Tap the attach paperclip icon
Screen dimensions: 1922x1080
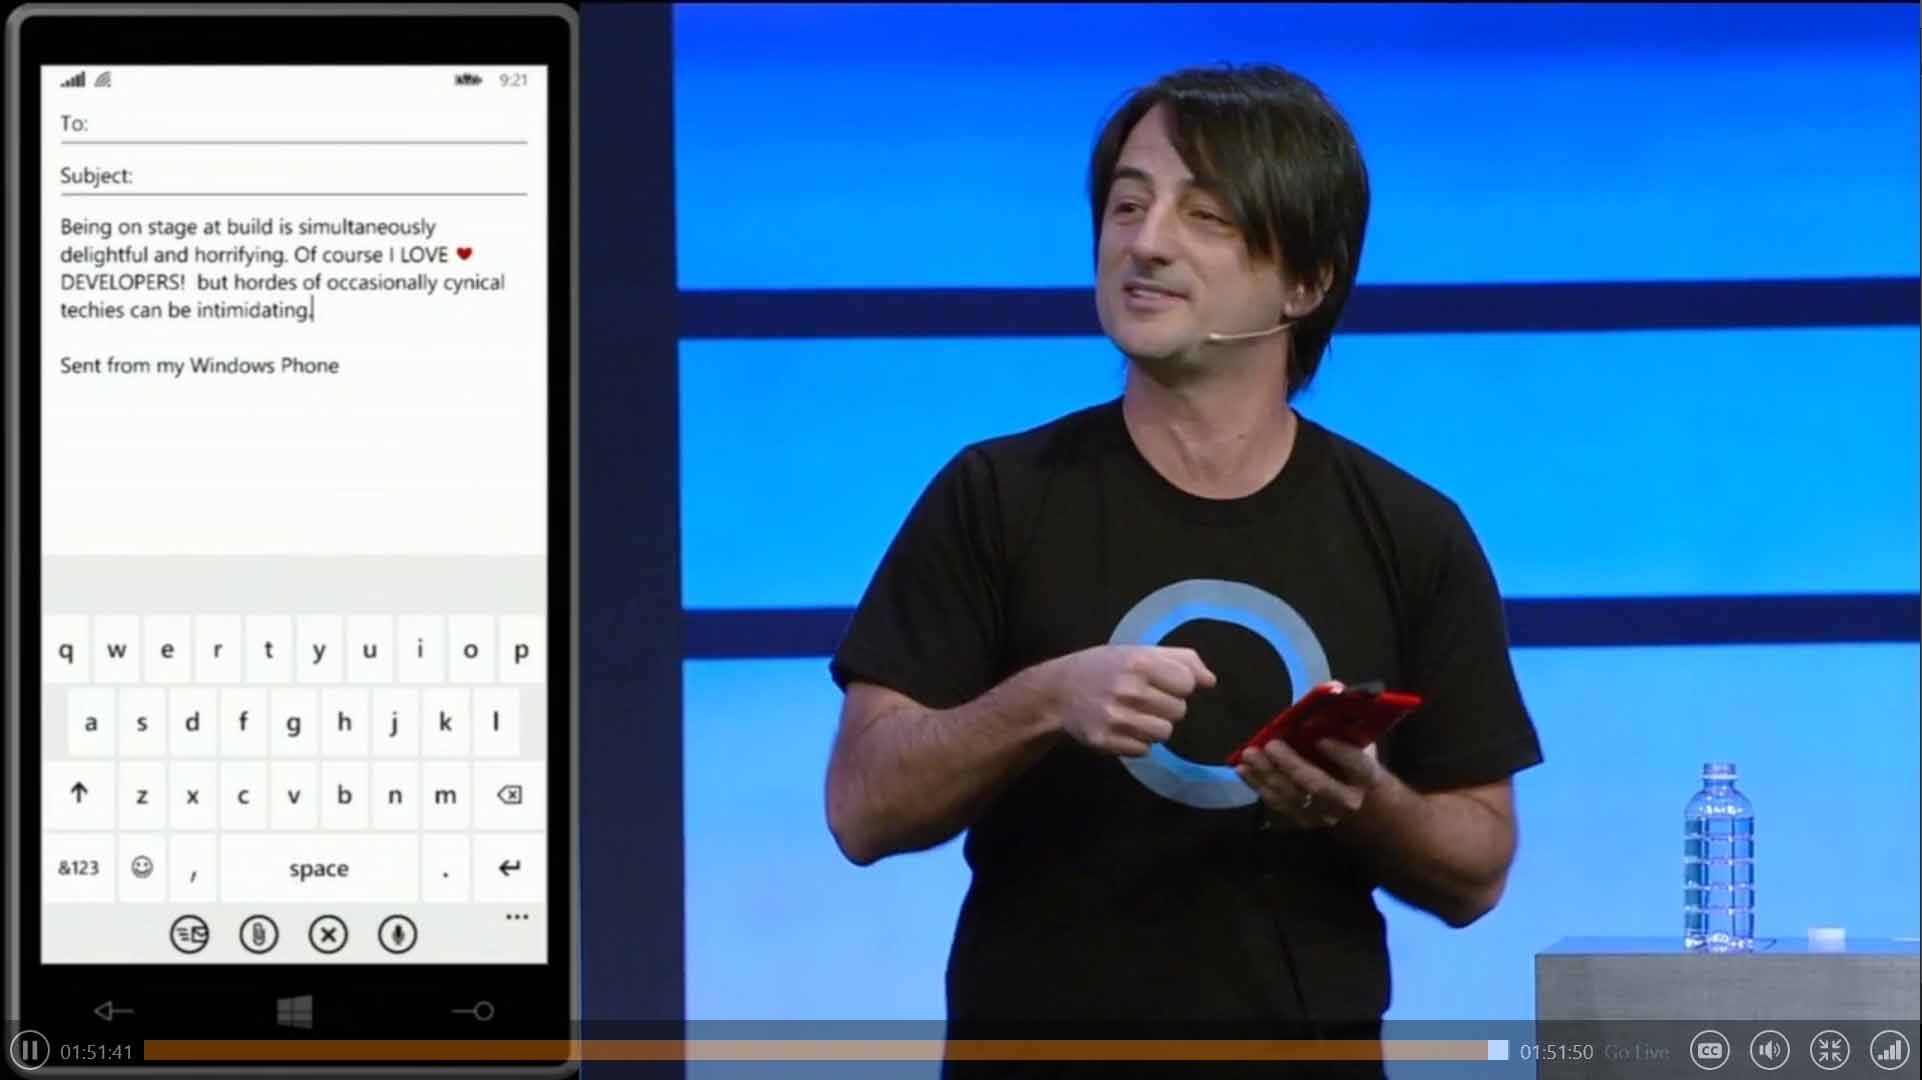pos(259,935)
